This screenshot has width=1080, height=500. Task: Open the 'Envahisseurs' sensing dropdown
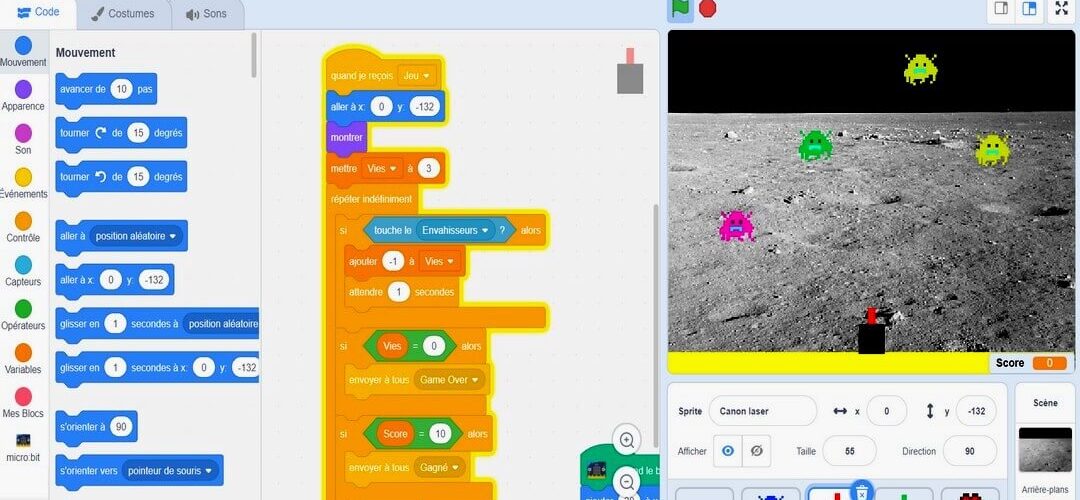point(455,230)
